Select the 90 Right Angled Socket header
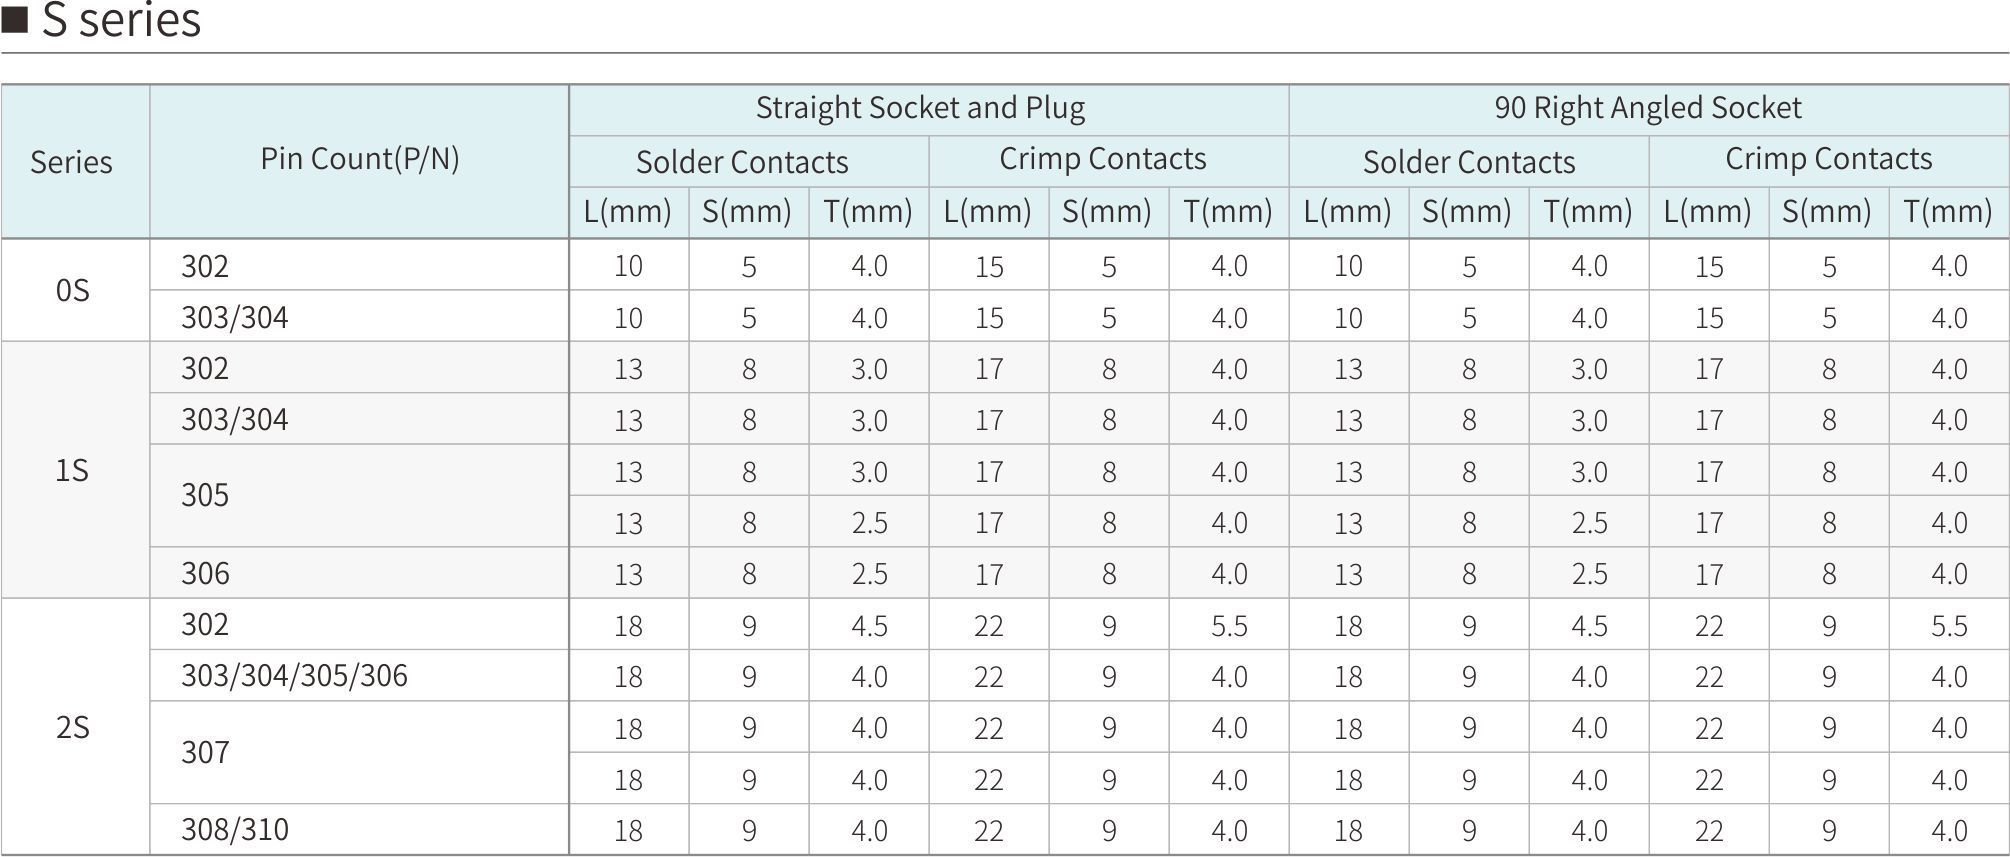 click(1648, 108)
